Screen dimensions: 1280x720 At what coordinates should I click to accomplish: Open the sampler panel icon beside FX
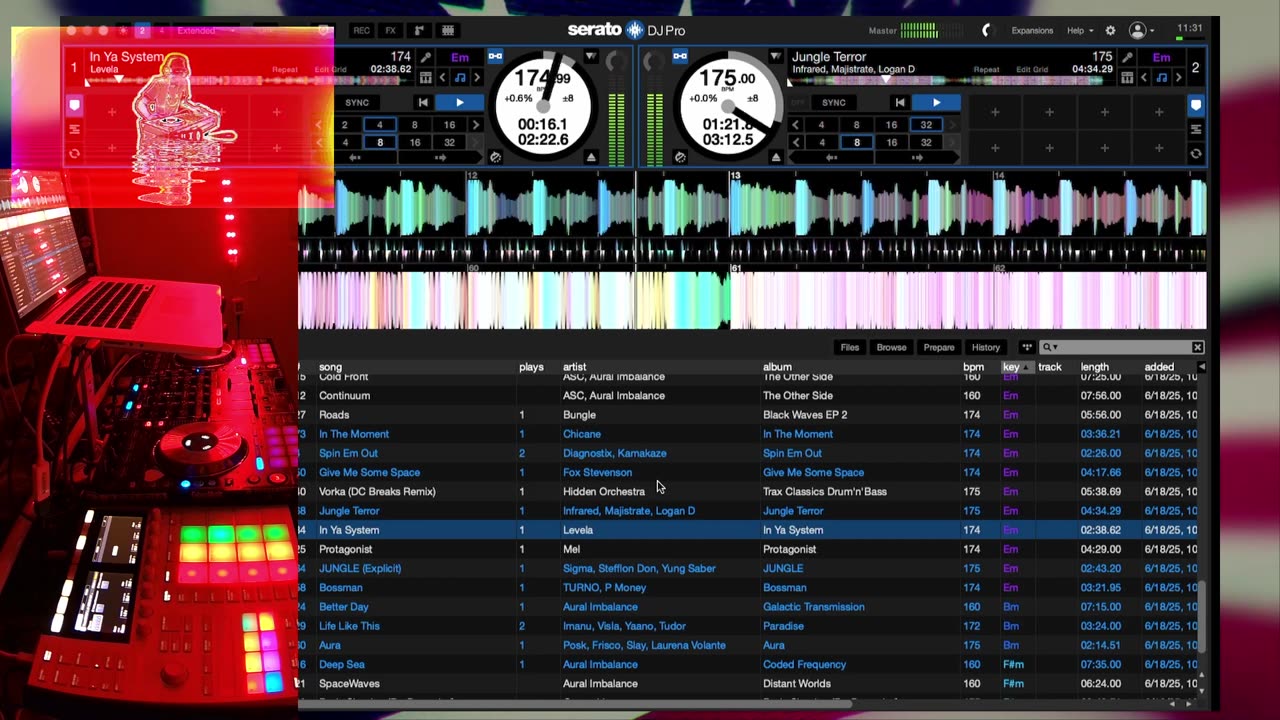[x=419, y=30]
